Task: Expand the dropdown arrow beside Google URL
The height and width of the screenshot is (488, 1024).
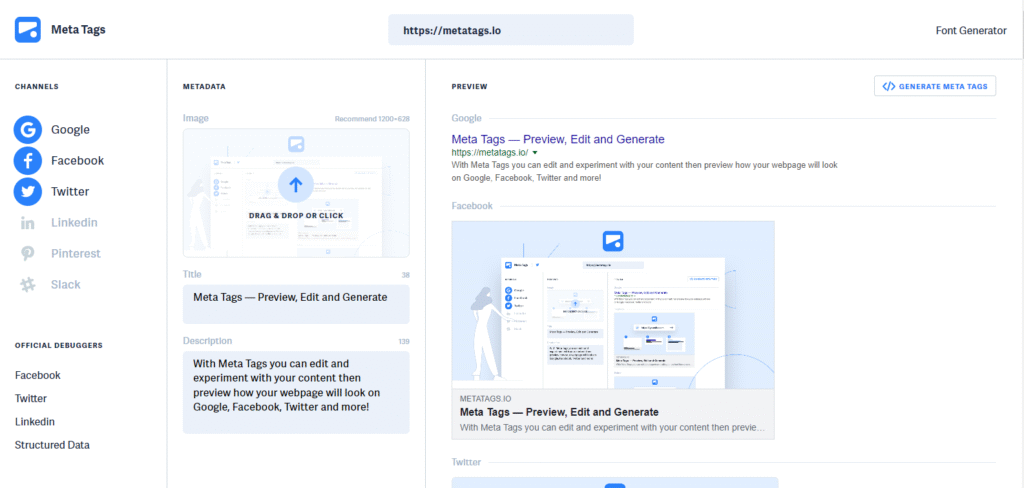Action: (x=535, y=152)
